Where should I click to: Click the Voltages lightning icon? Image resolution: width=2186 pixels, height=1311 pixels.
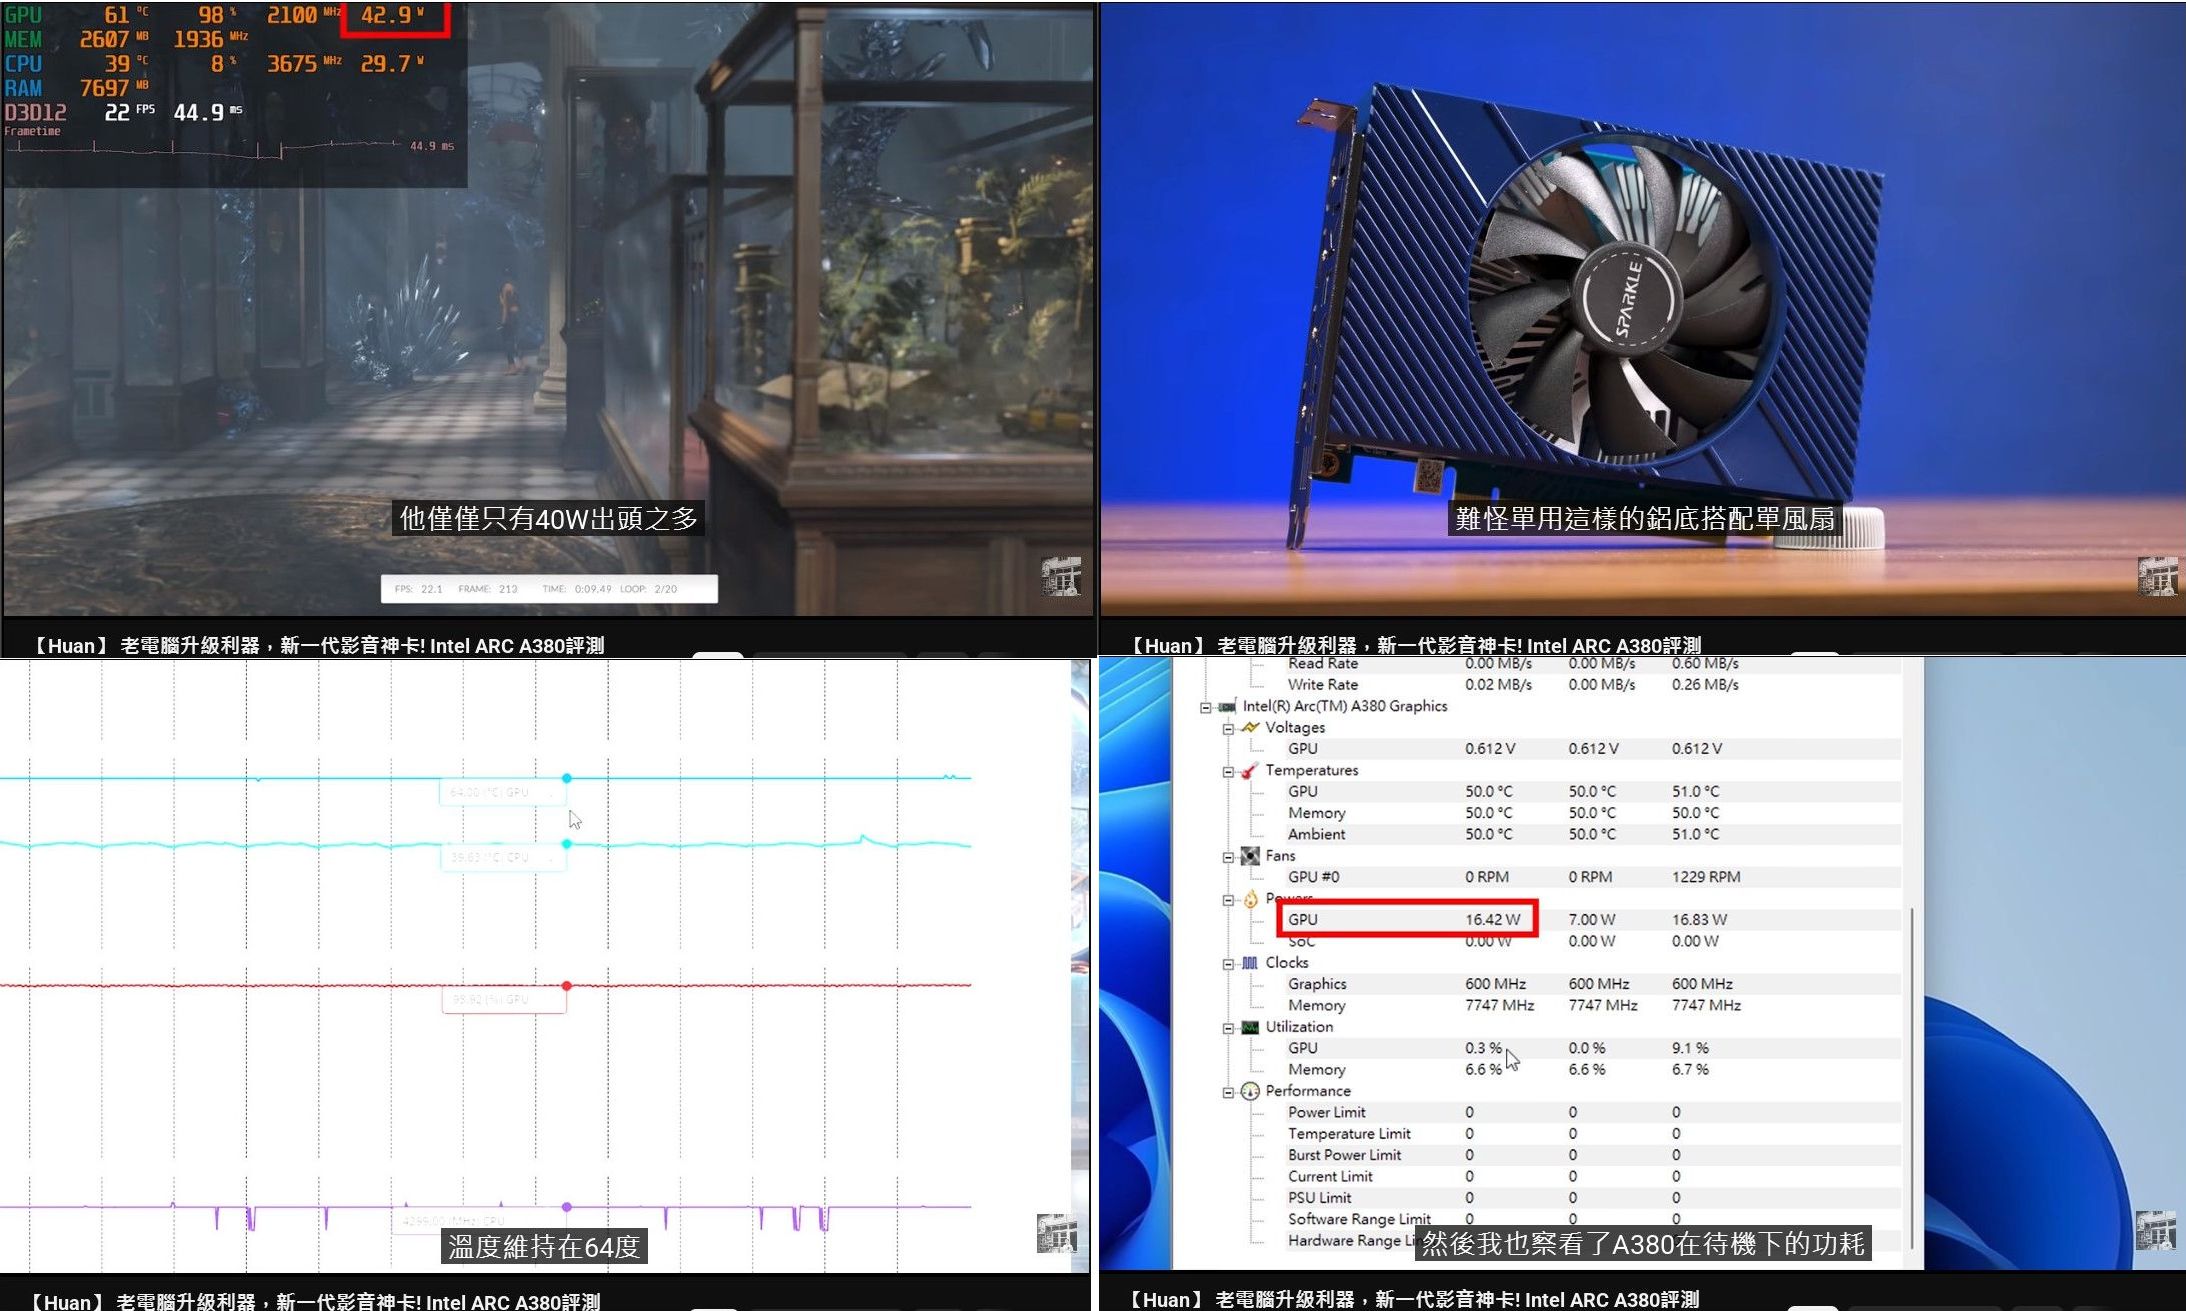pyautogui.click(x=1250, y=728)
